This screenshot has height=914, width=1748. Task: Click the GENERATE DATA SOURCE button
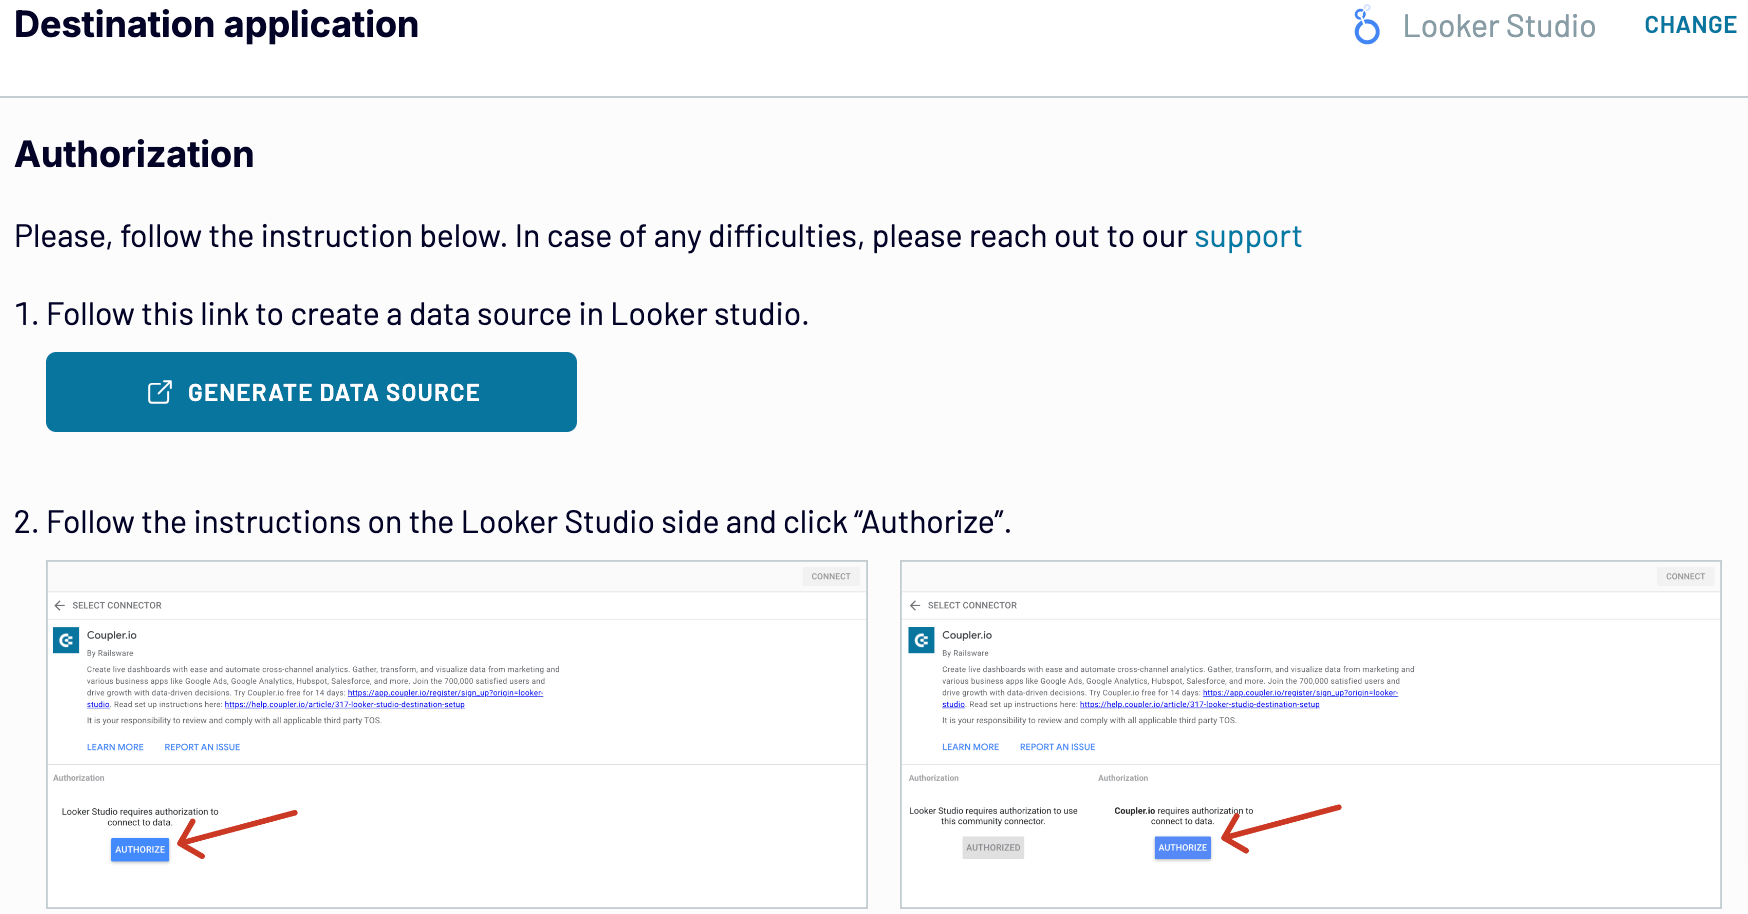pyautogui.click(x=311, y=392)
